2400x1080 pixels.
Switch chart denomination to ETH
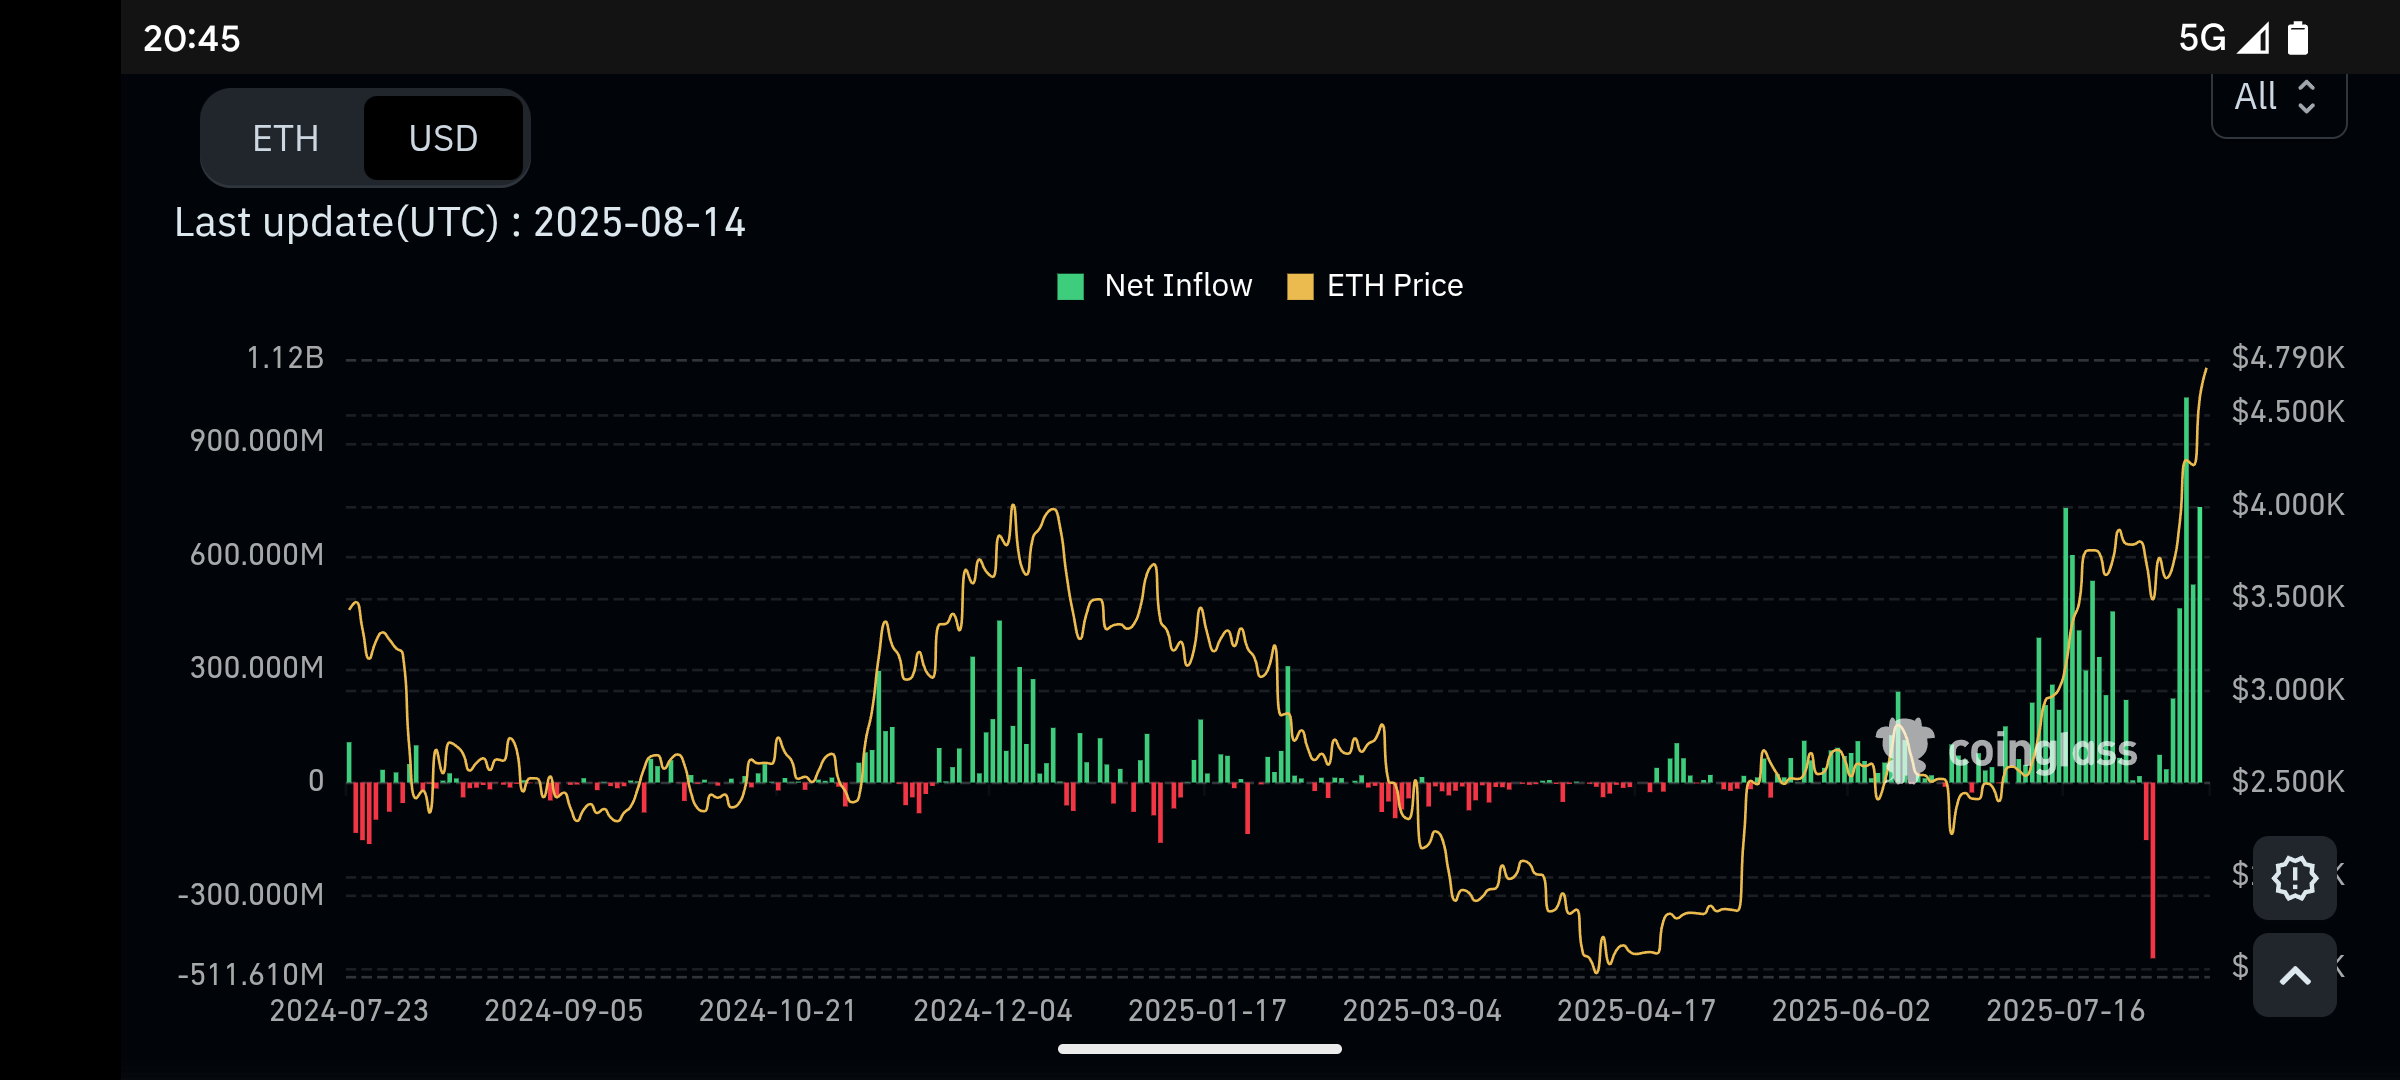click(x=285, y=138)
